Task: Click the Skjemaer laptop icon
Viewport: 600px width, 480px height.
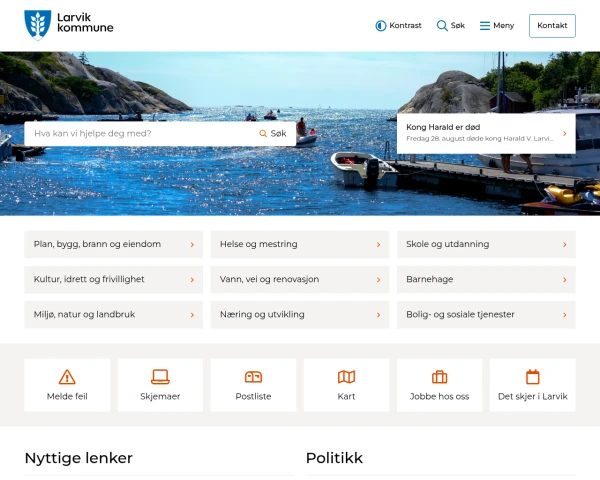Action: (x=160, y=377)
